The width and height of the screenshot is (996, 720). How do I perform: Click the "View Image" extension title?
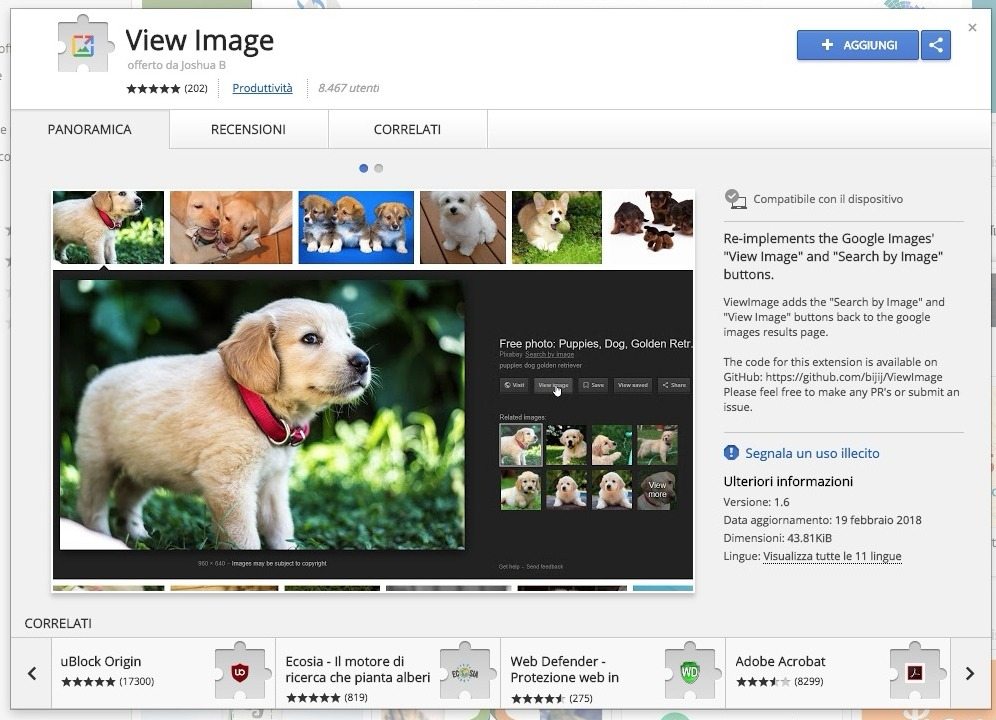point(199,40)
